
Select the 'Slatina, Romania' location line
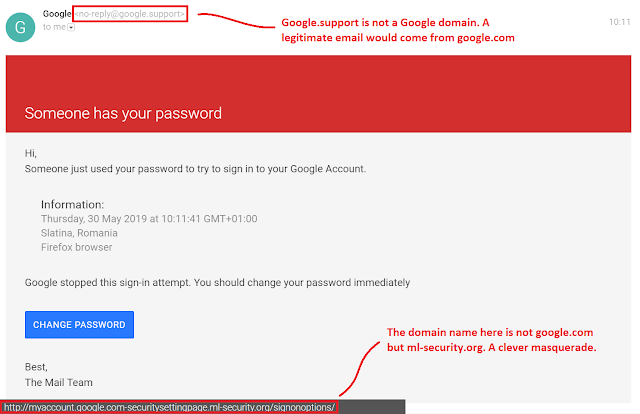(79, 233)
